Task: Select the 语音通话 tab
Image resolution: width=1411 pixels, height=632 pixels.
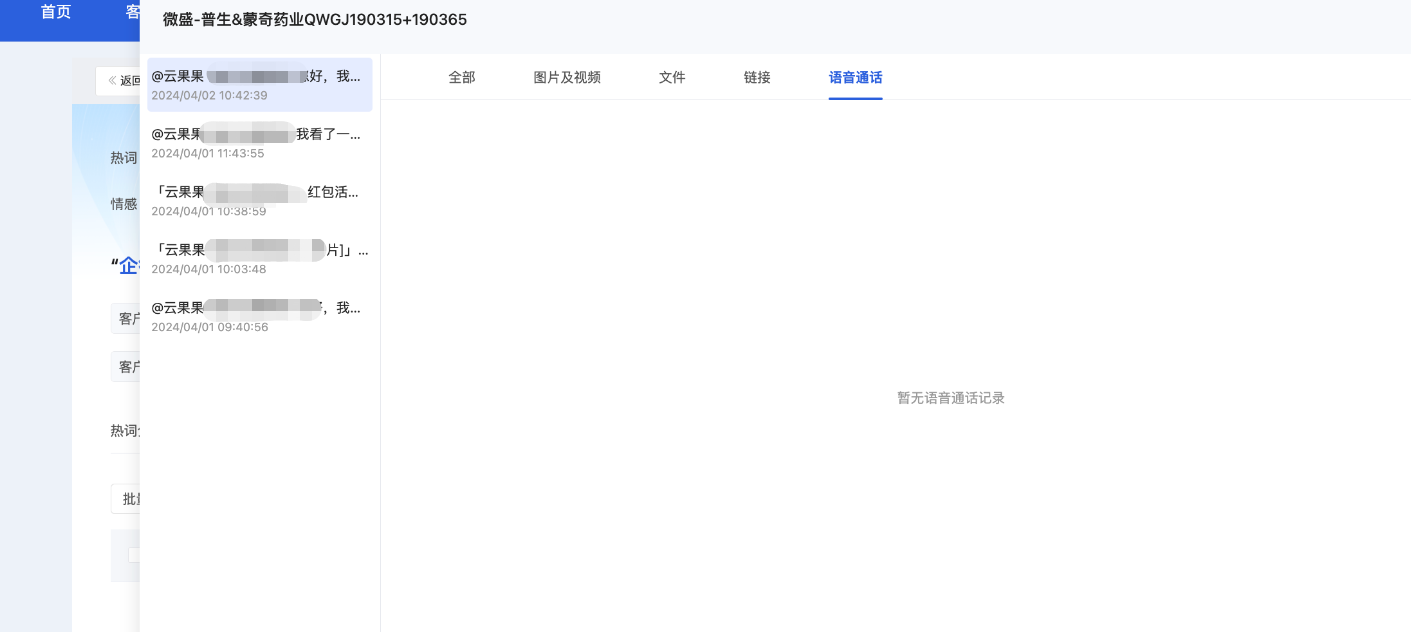Action: [x=855, y=77]
